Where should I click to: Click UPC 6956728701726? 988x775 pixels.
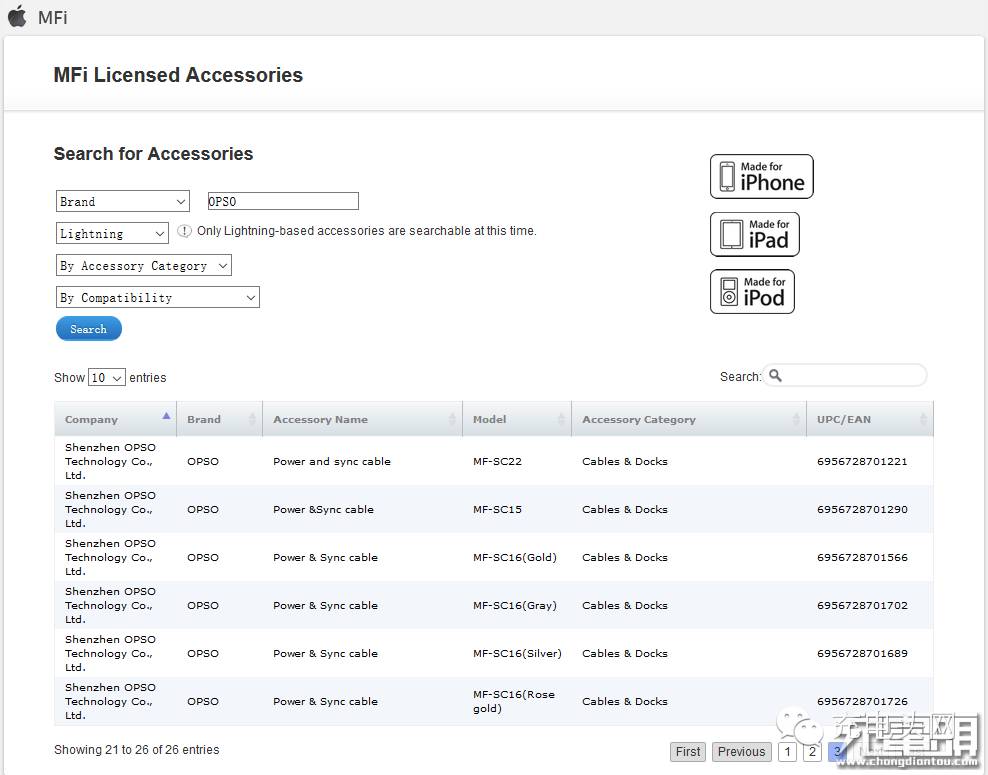pos(862,701)
